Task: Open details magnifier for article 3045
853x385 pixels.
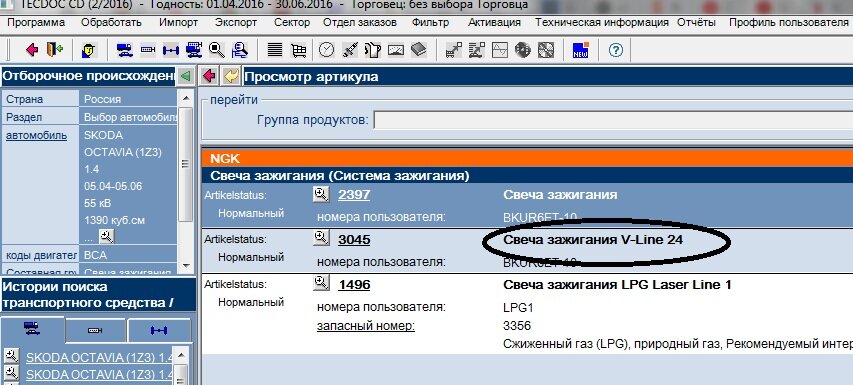Action: 322,238
